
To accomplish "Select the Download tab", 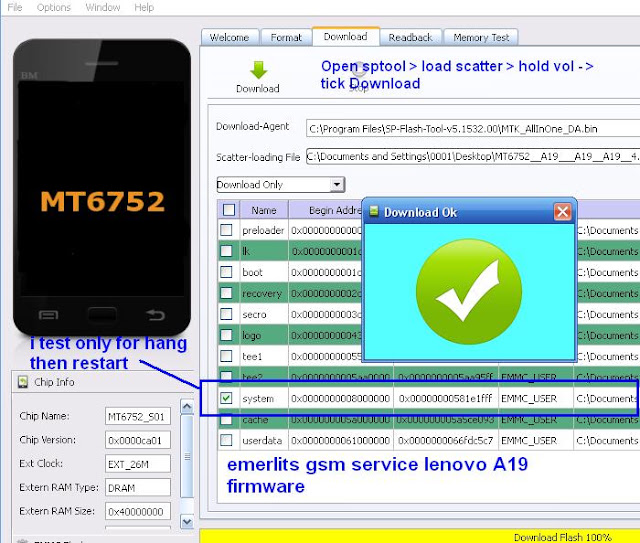I will tap(346, 37).
